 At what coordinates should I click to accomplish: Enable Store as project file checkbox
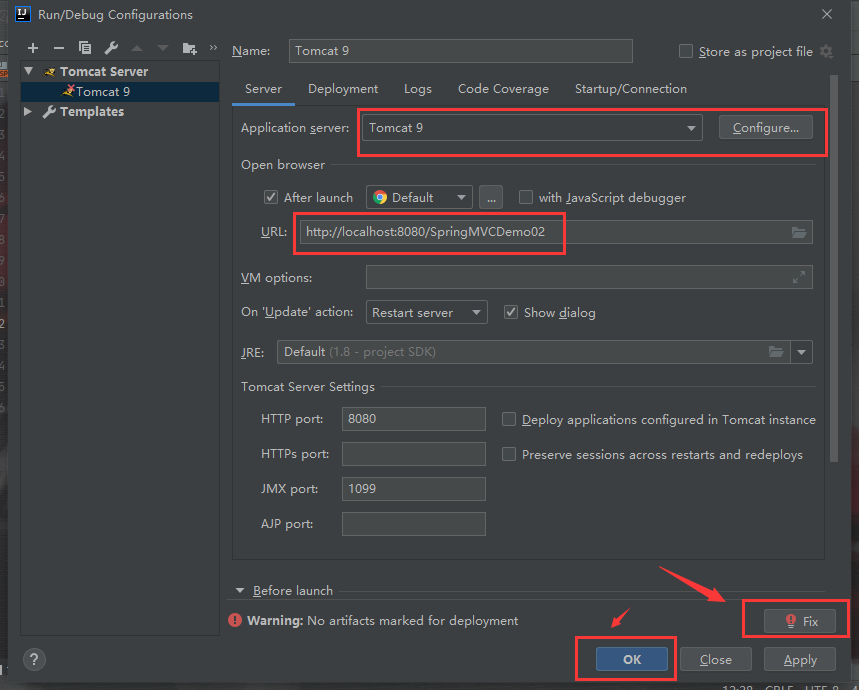point(685,51)
